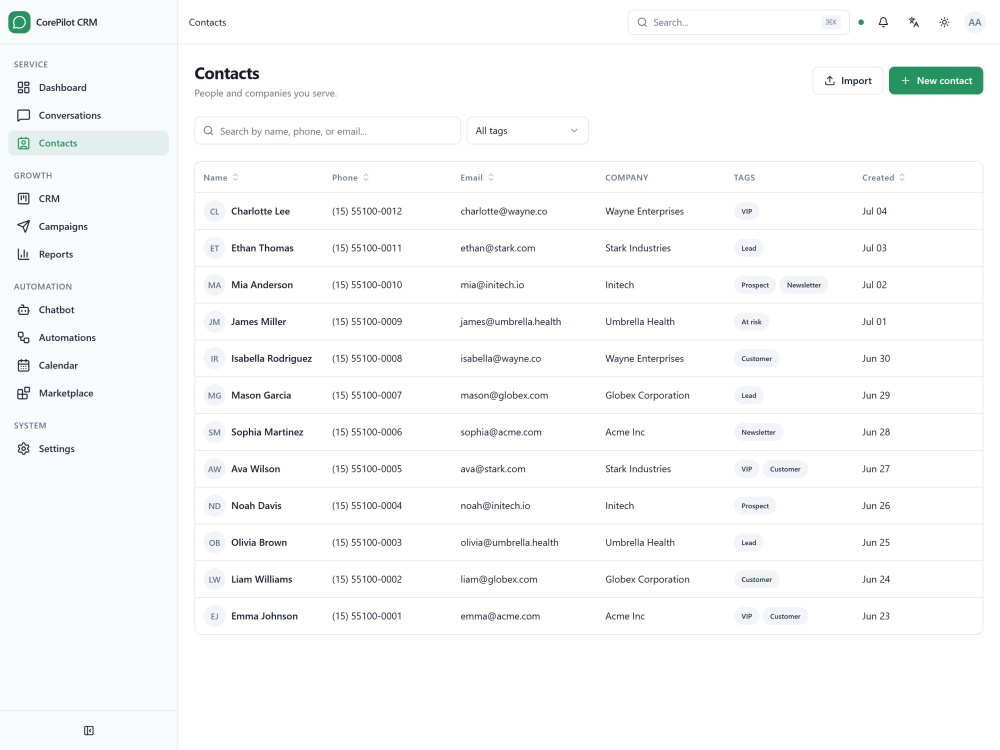Click the global search magnifier icon
This screenshot has width=1000, height=750.
642,22
